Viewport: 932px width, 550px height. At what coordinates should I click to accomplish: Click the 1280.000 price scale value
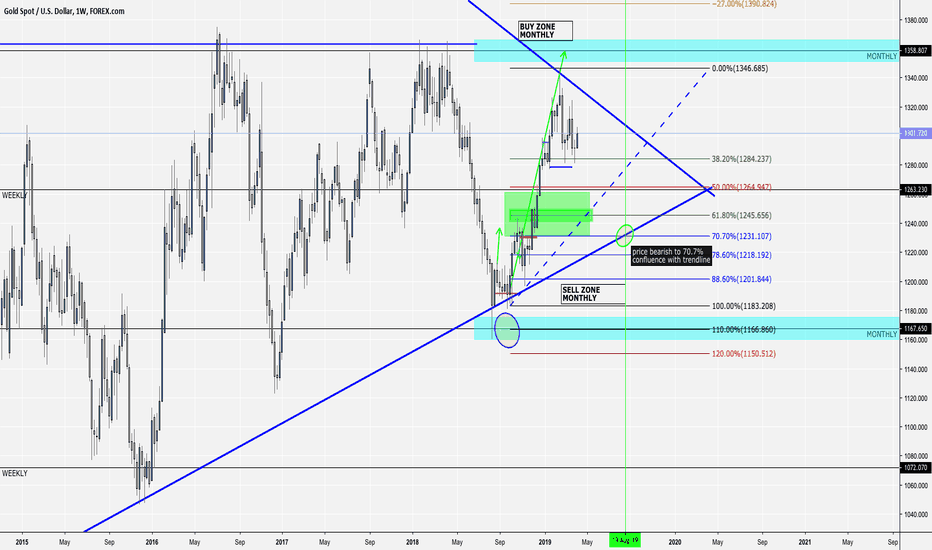coord(916,165)
